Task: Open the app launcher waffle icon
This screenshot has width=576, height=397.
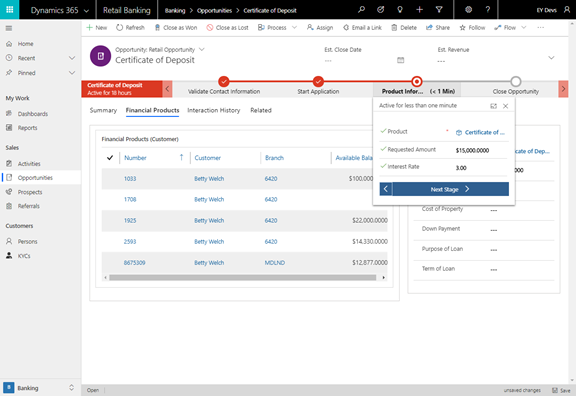Action: pos(10,10)
